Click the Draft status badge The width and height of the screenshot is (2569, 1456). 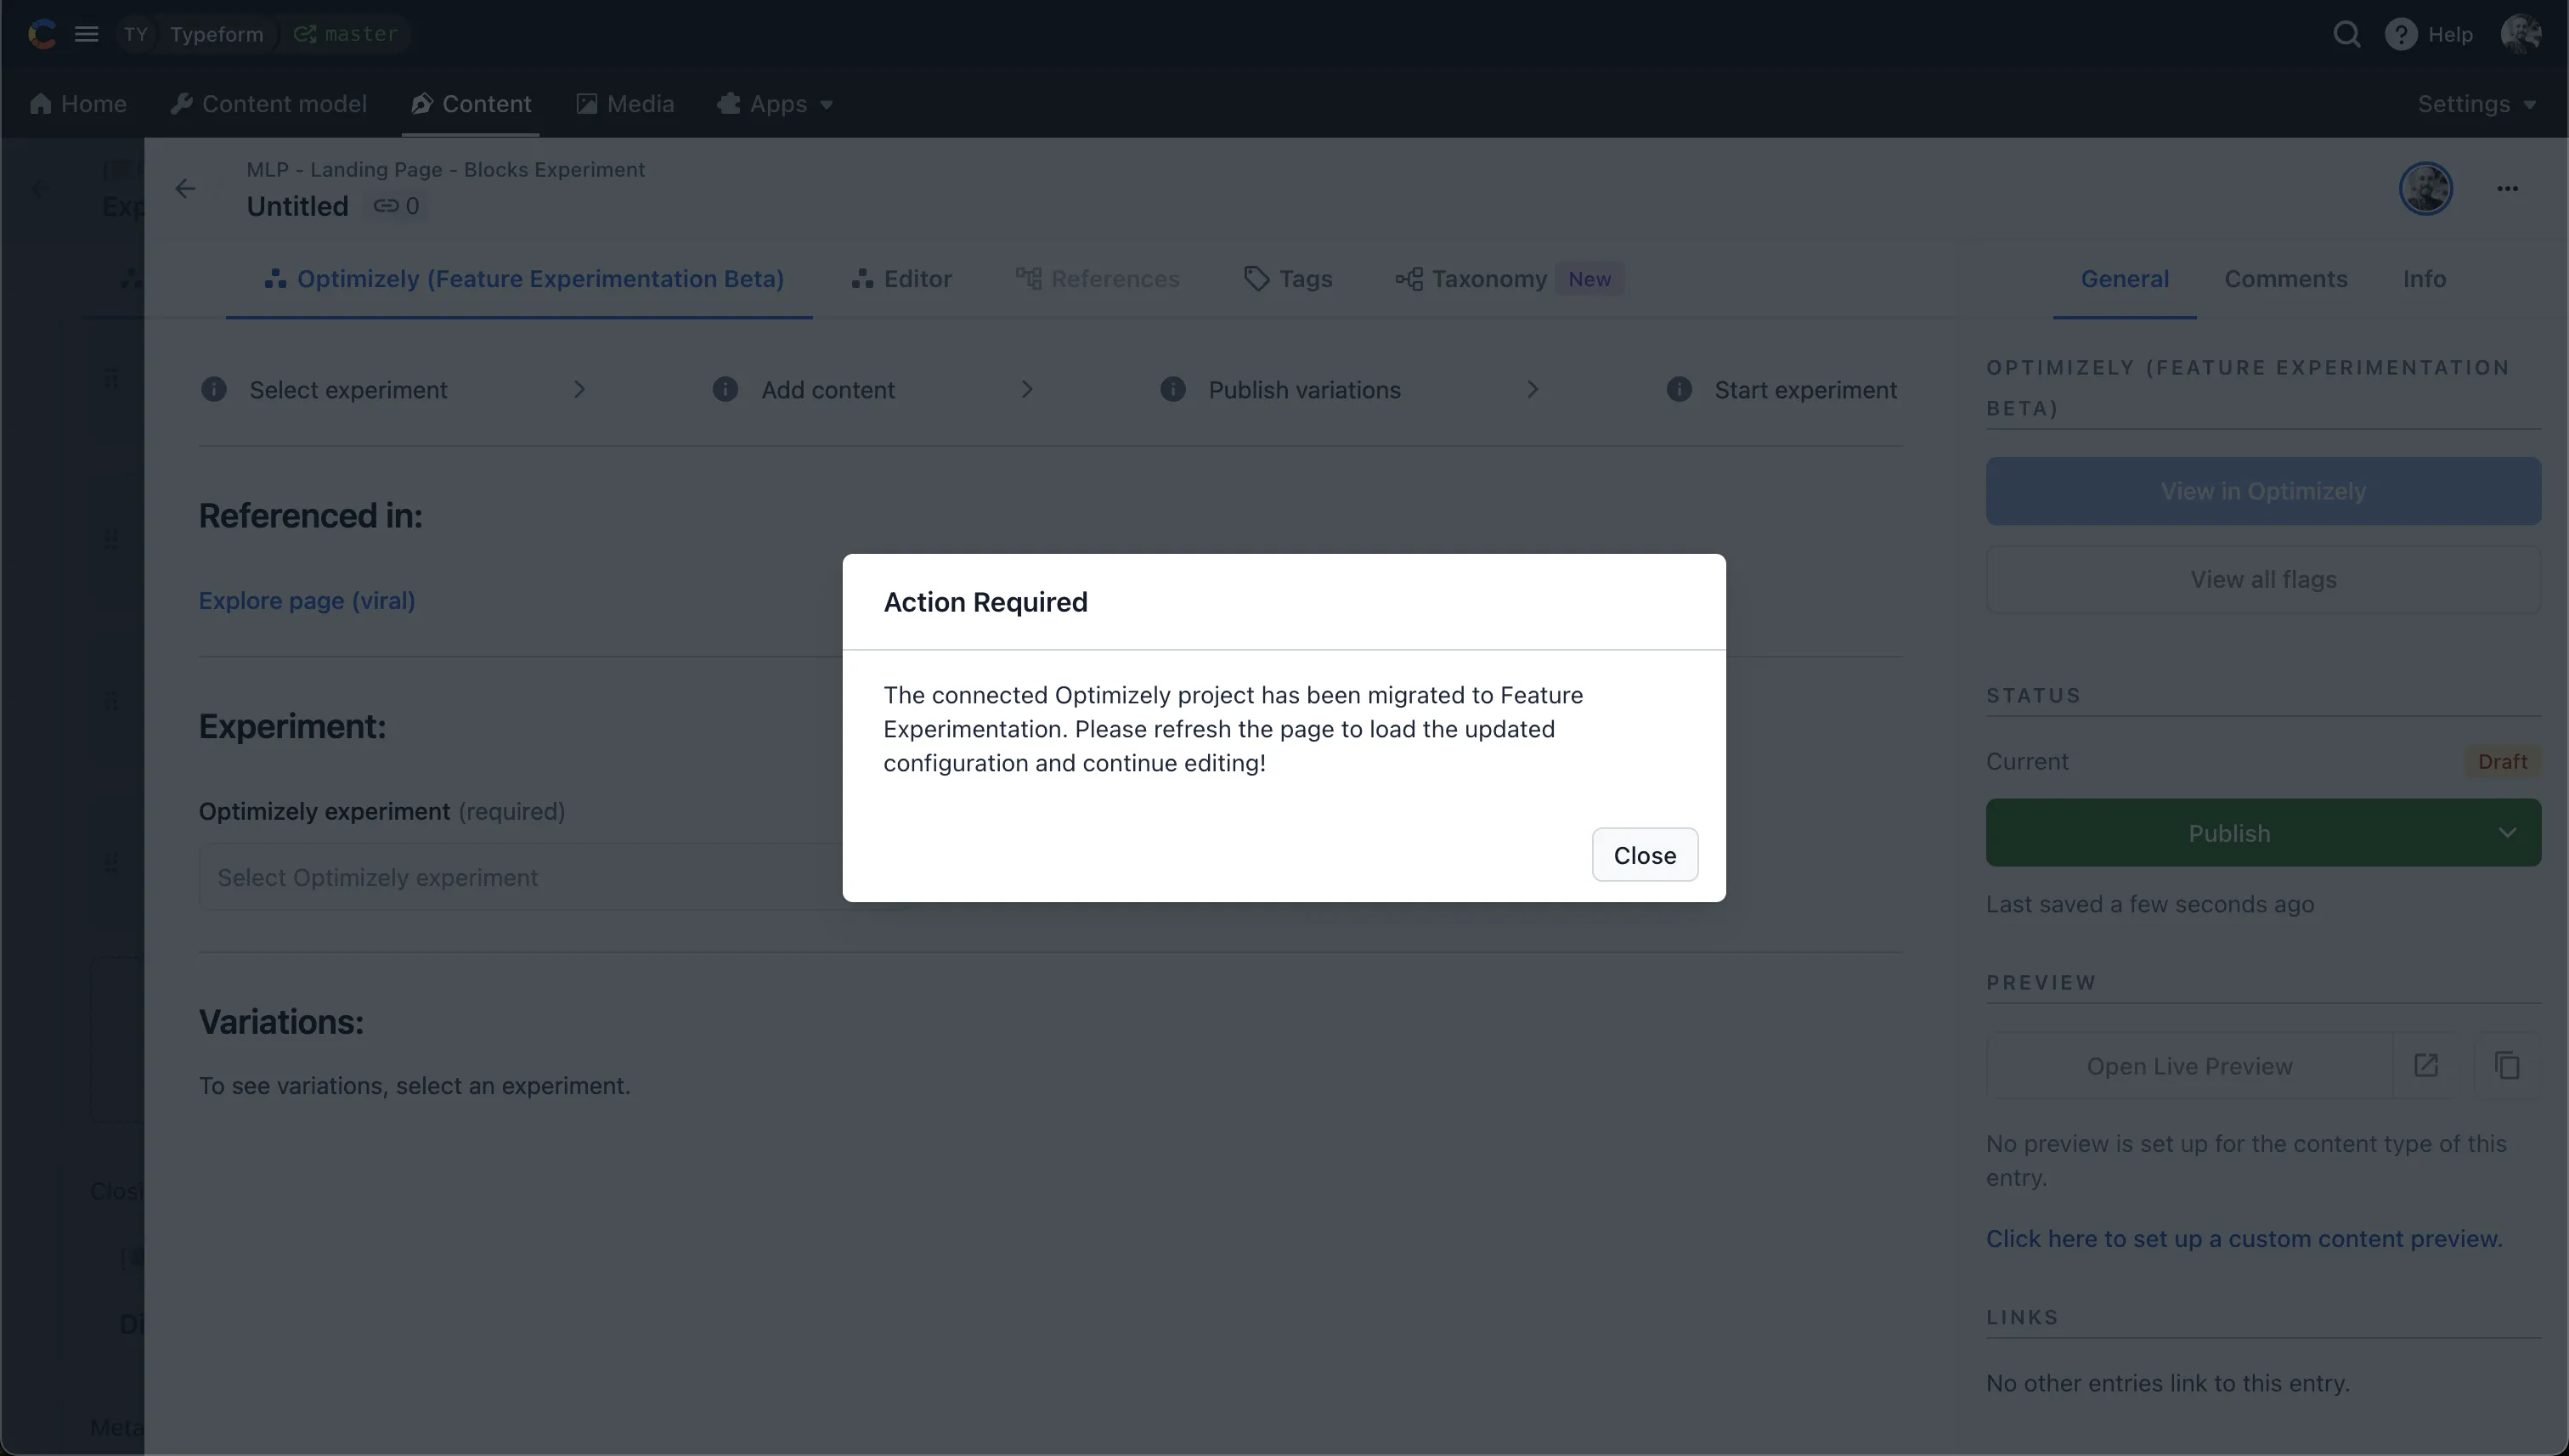pos(2502,762)
